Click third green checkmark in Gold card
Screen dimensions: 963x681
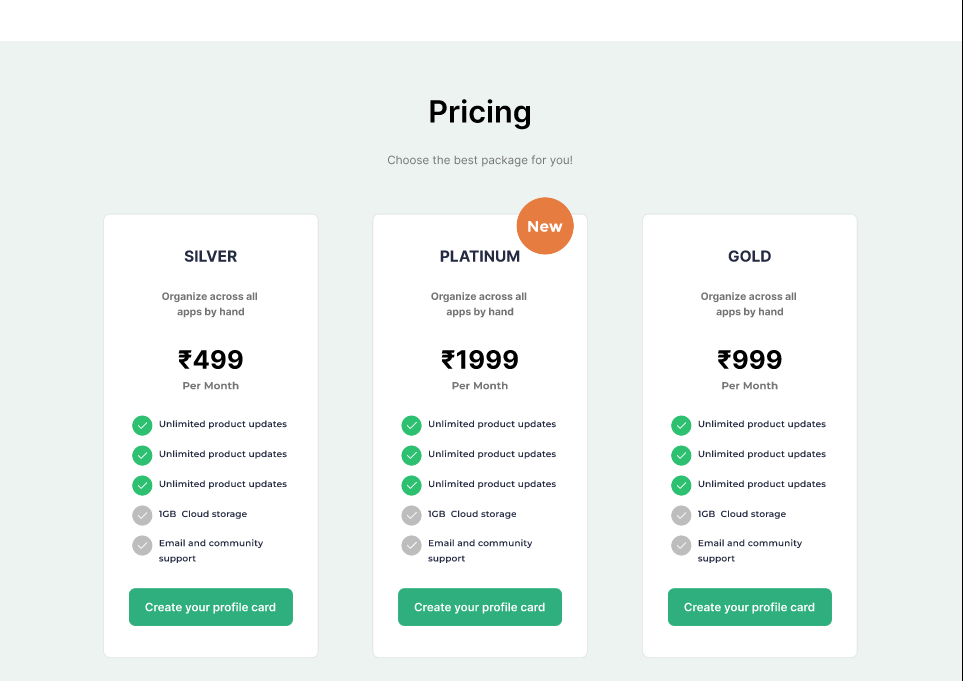point(681,485)
